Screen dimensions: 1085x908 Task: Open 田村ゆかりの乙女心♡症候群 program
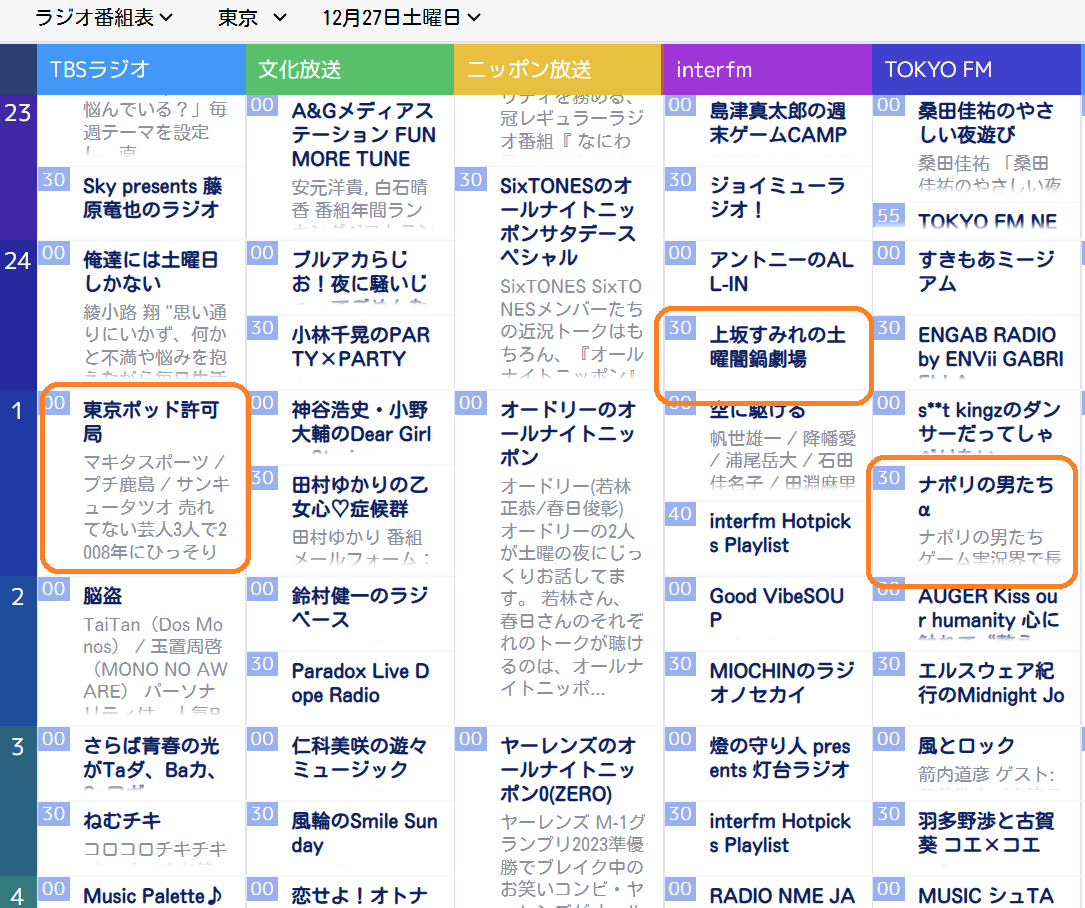[x=359, y=497]
